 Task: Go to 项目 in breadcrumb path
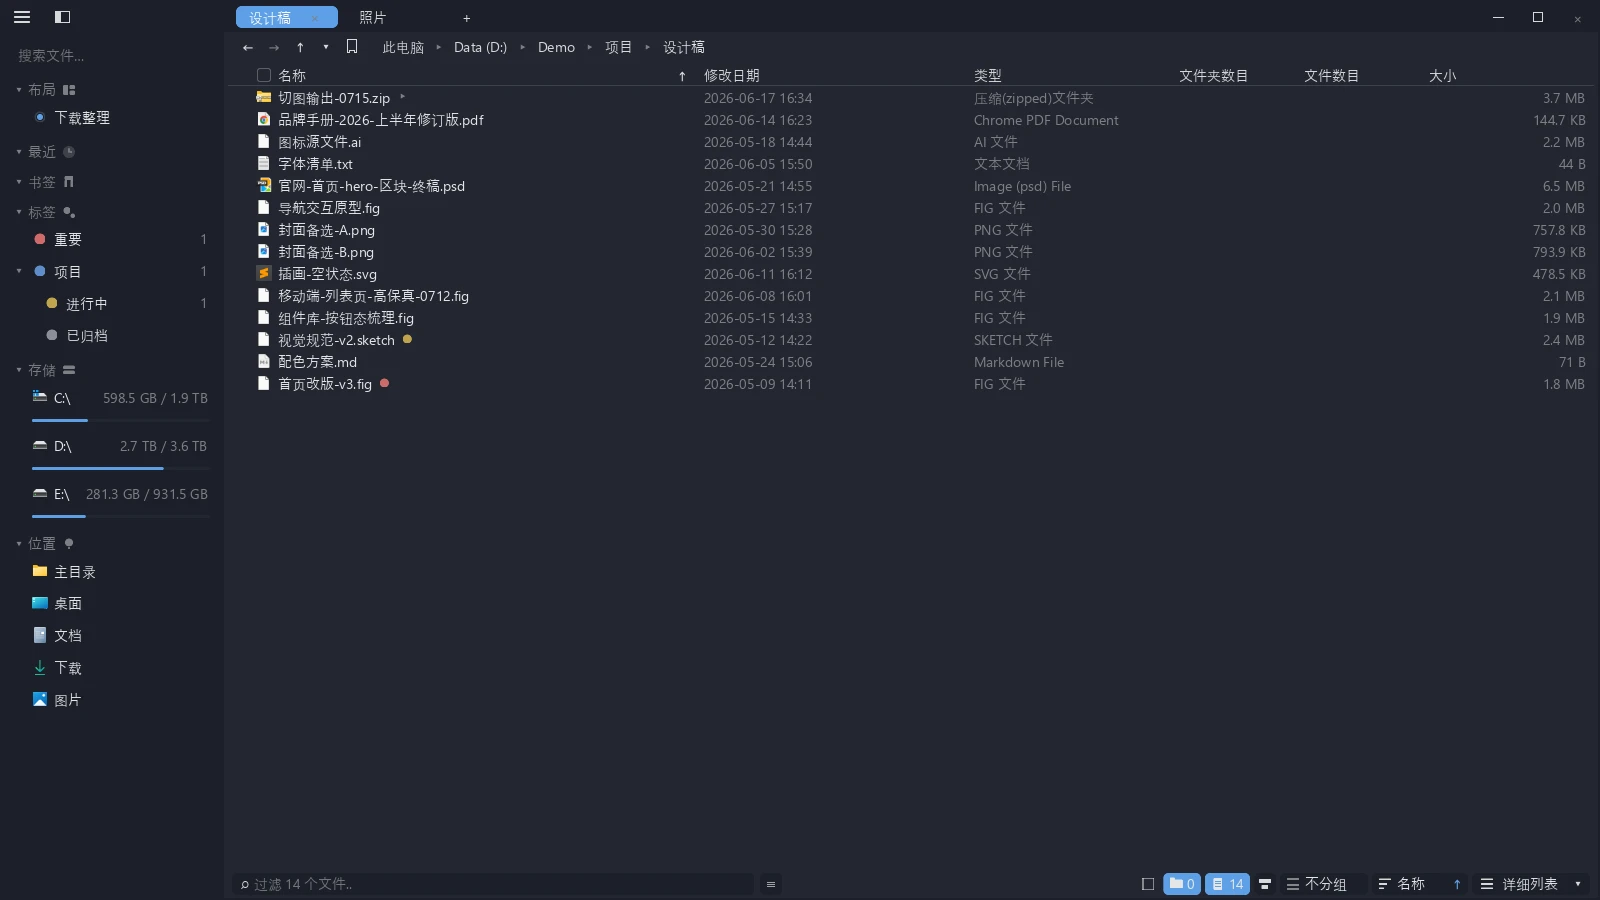(618, 47)
